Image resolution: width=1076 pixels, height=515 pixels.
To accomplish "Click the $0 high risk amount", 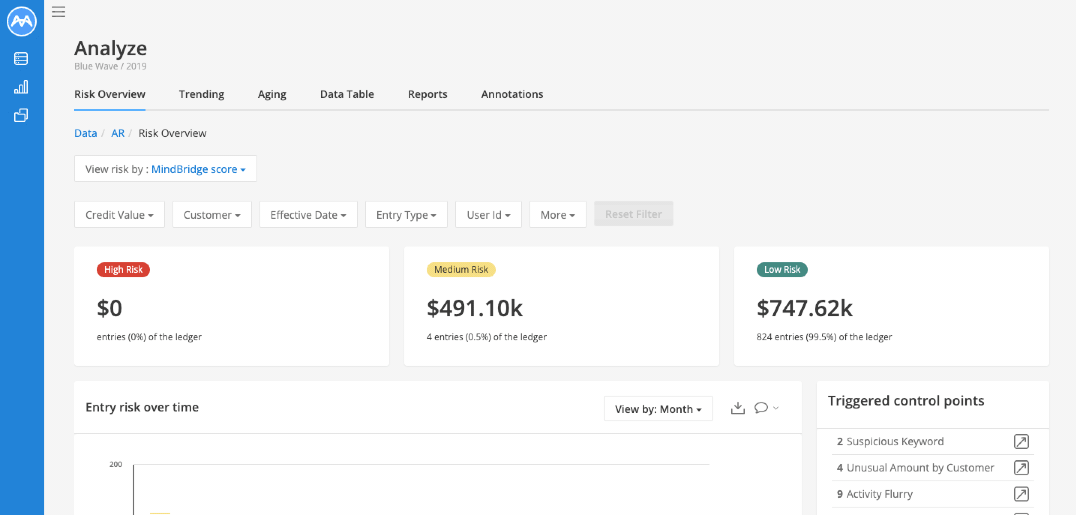I will [110, 308].
